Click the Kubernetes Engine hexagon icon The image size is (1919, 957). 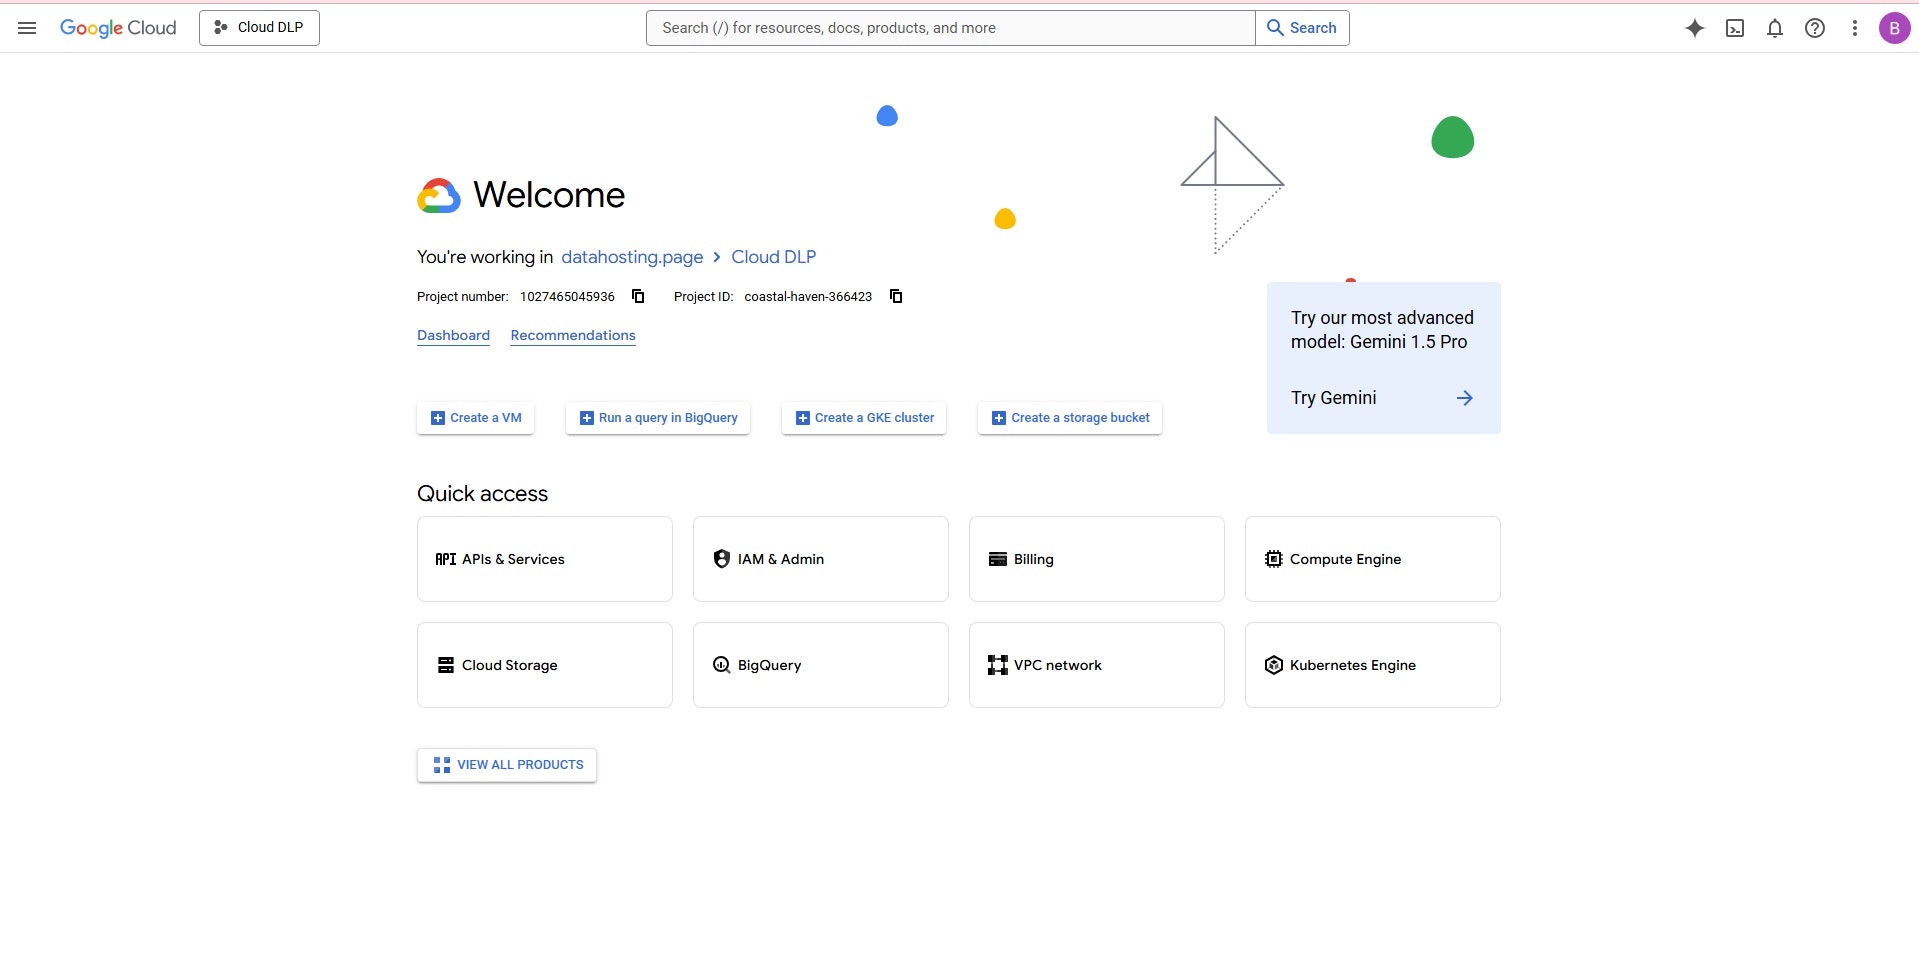1273,665
